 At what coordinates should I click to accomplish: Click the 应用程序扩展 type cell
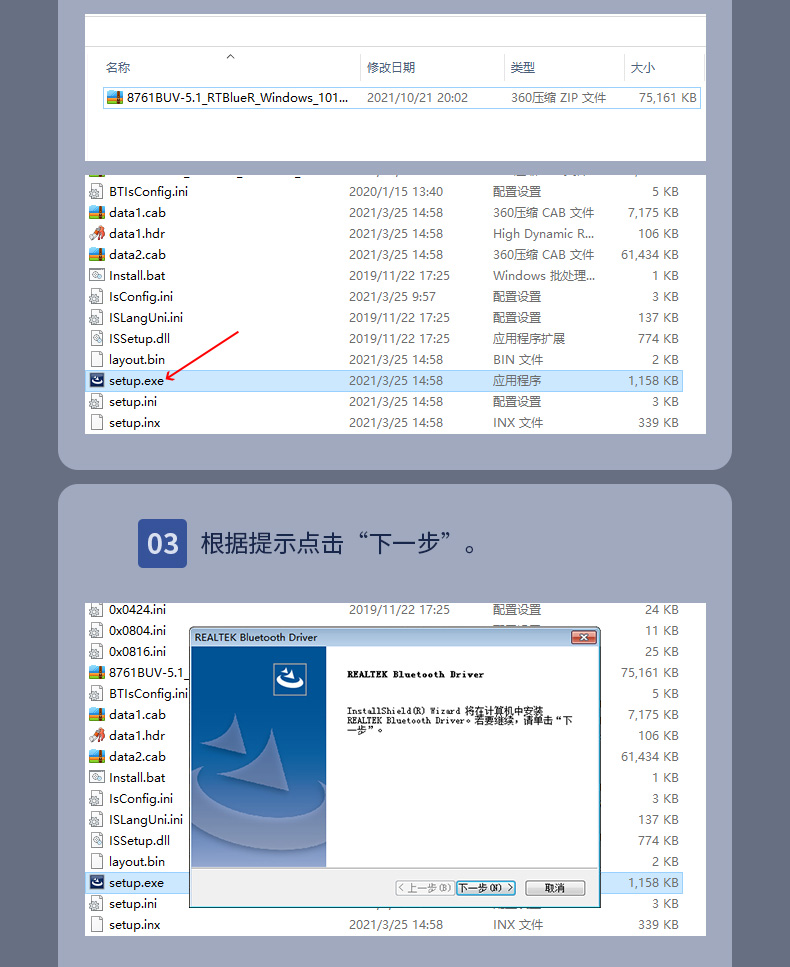(529, 339)
